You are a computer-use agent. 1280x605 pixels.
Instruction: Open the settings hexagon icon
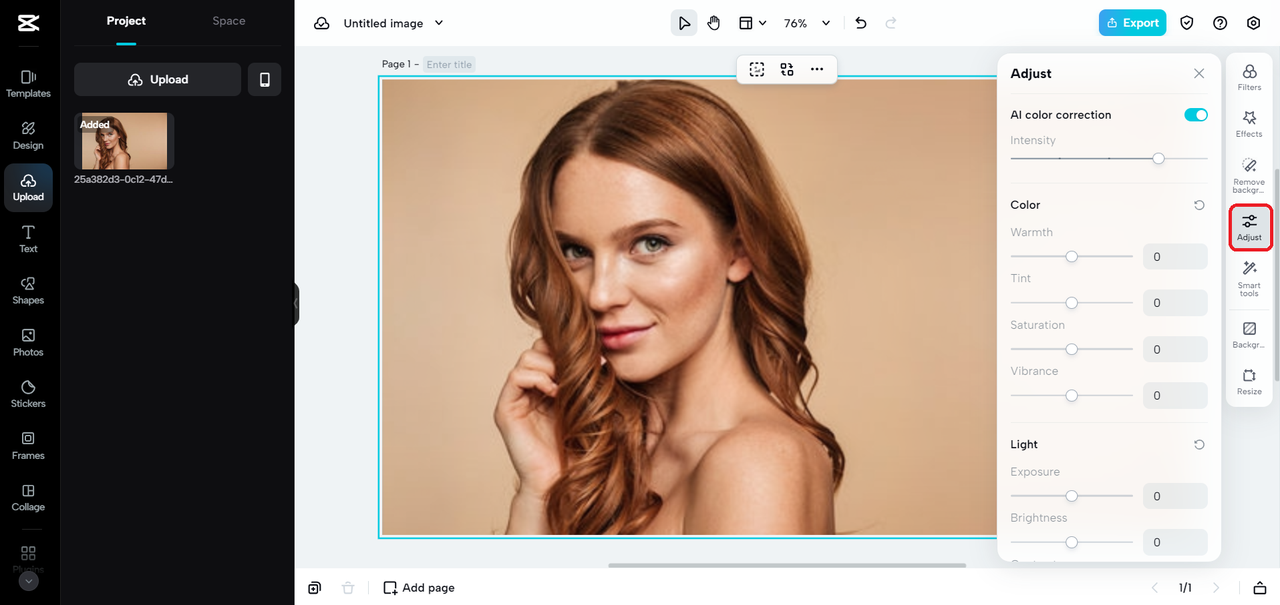1253,23
